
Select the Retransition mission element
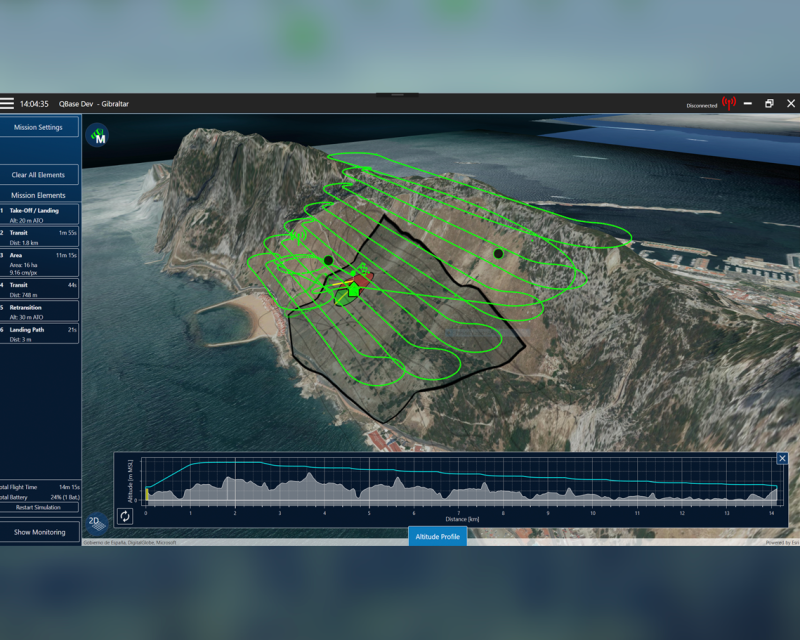pos(39,312)
